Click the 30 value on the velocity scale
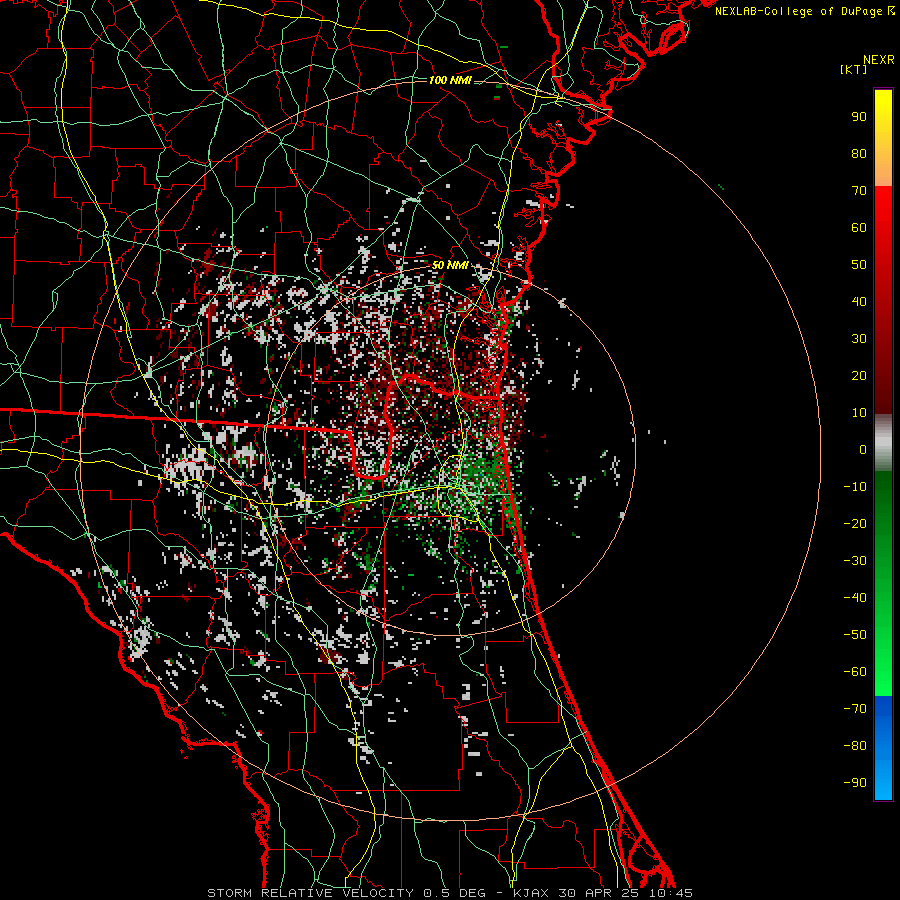The width and height of the screenshot is (900, 900). click(x=859, y=339)
